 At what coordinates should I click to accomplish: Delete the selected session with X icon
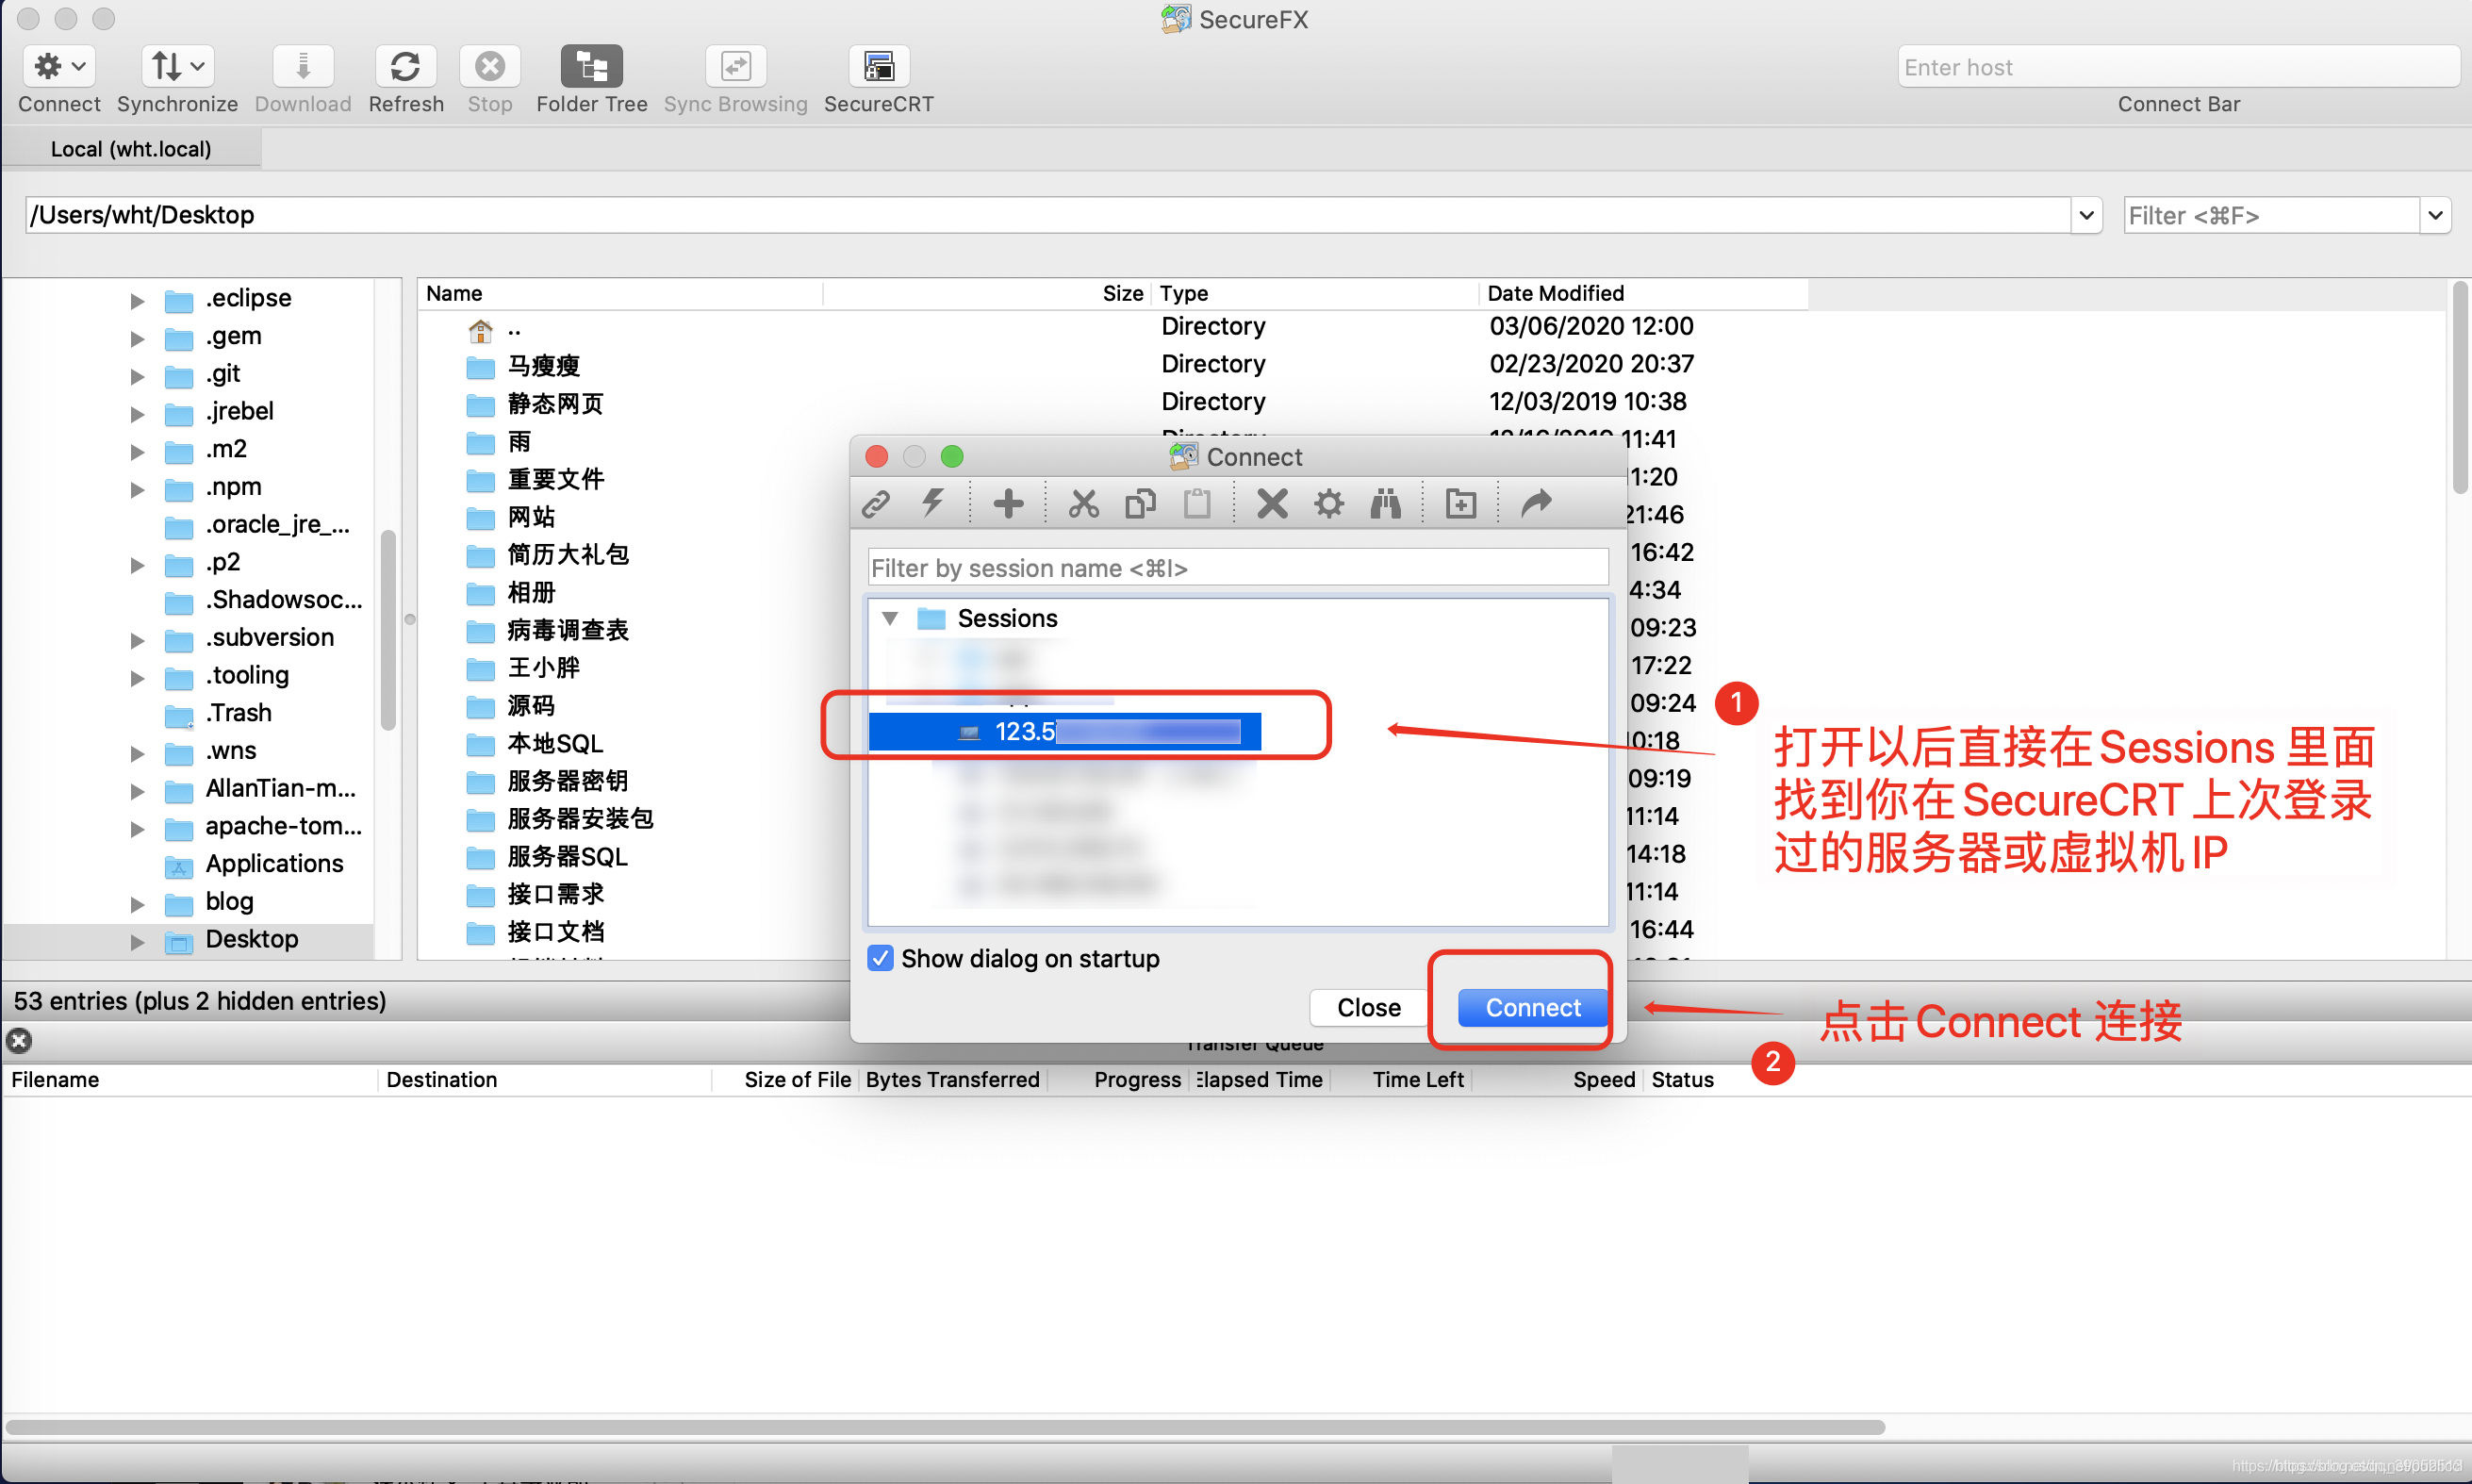pos(1271,503)
